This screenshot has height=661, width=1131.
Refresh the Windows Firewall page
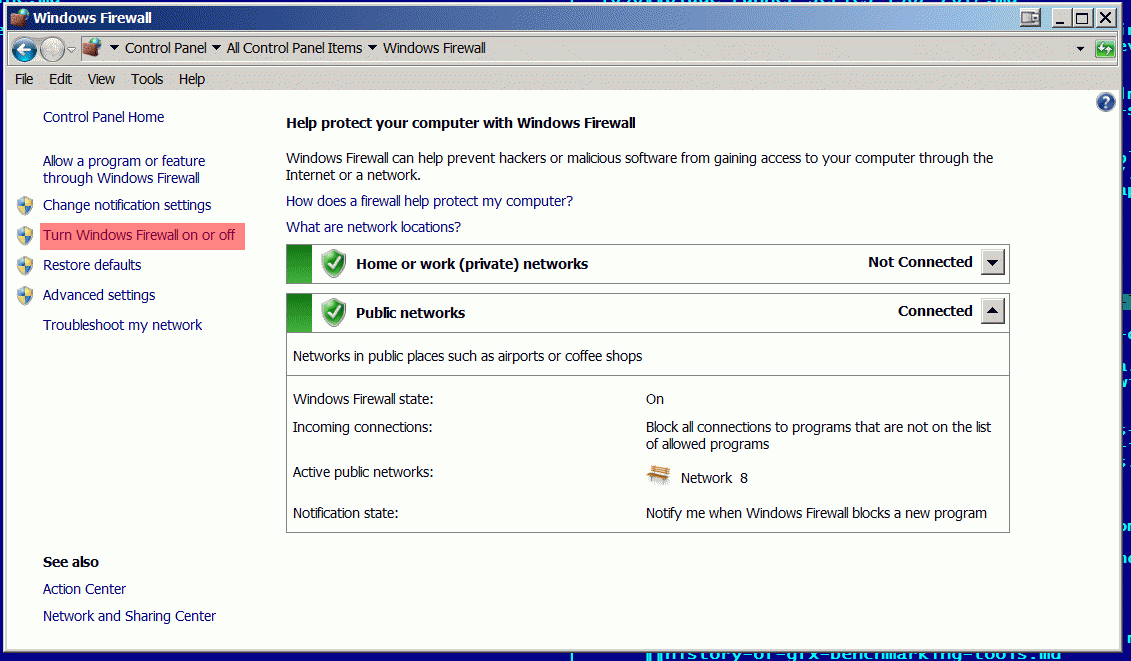coord(1104,48)
